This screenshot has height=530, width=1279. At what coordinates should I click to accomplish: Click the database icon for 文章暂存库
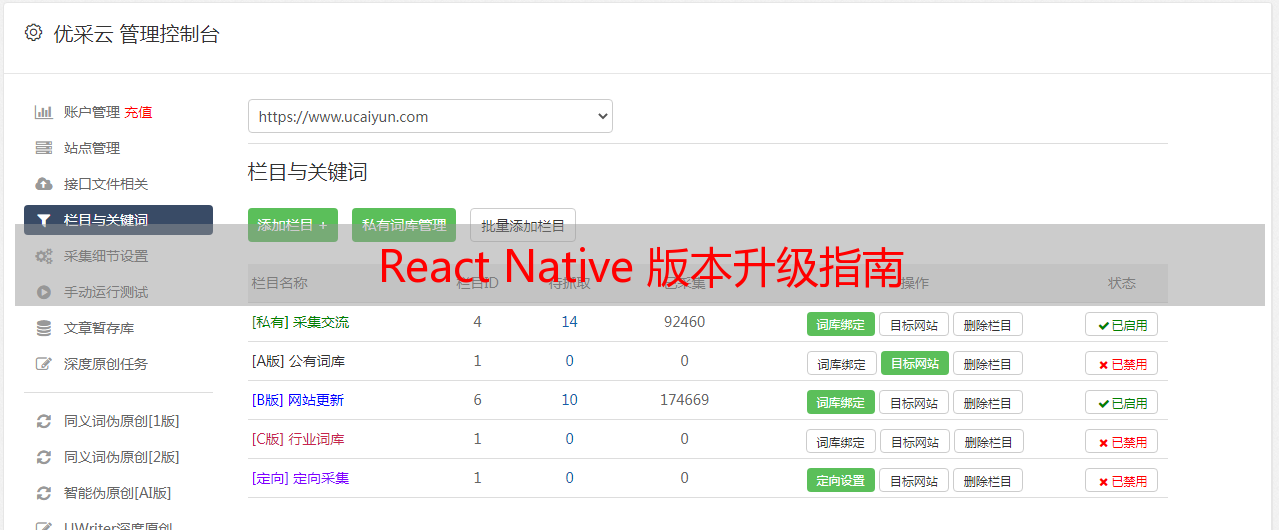43,328
